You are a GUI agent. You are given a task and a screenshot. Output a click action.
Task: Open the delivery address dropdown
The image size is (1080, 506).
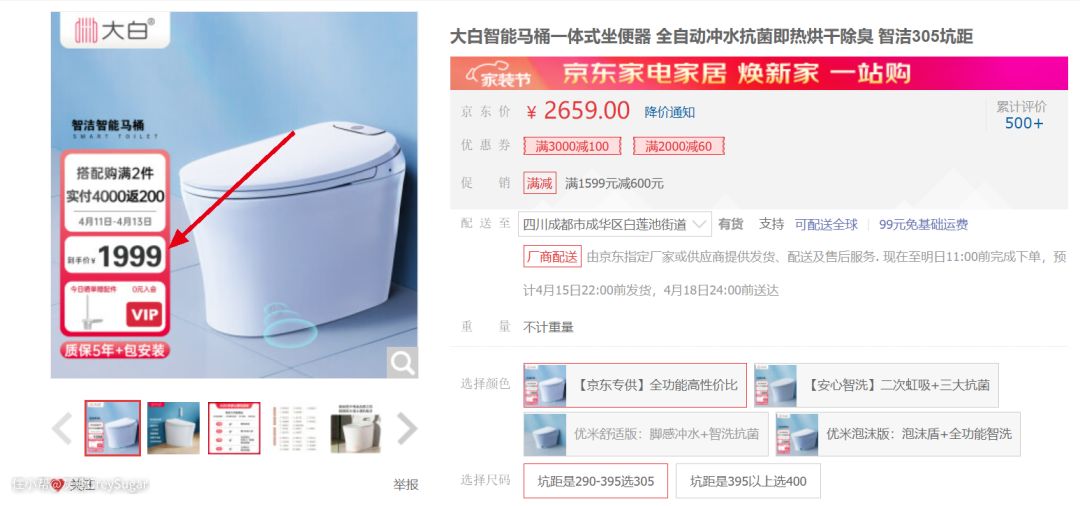(614, 224)
